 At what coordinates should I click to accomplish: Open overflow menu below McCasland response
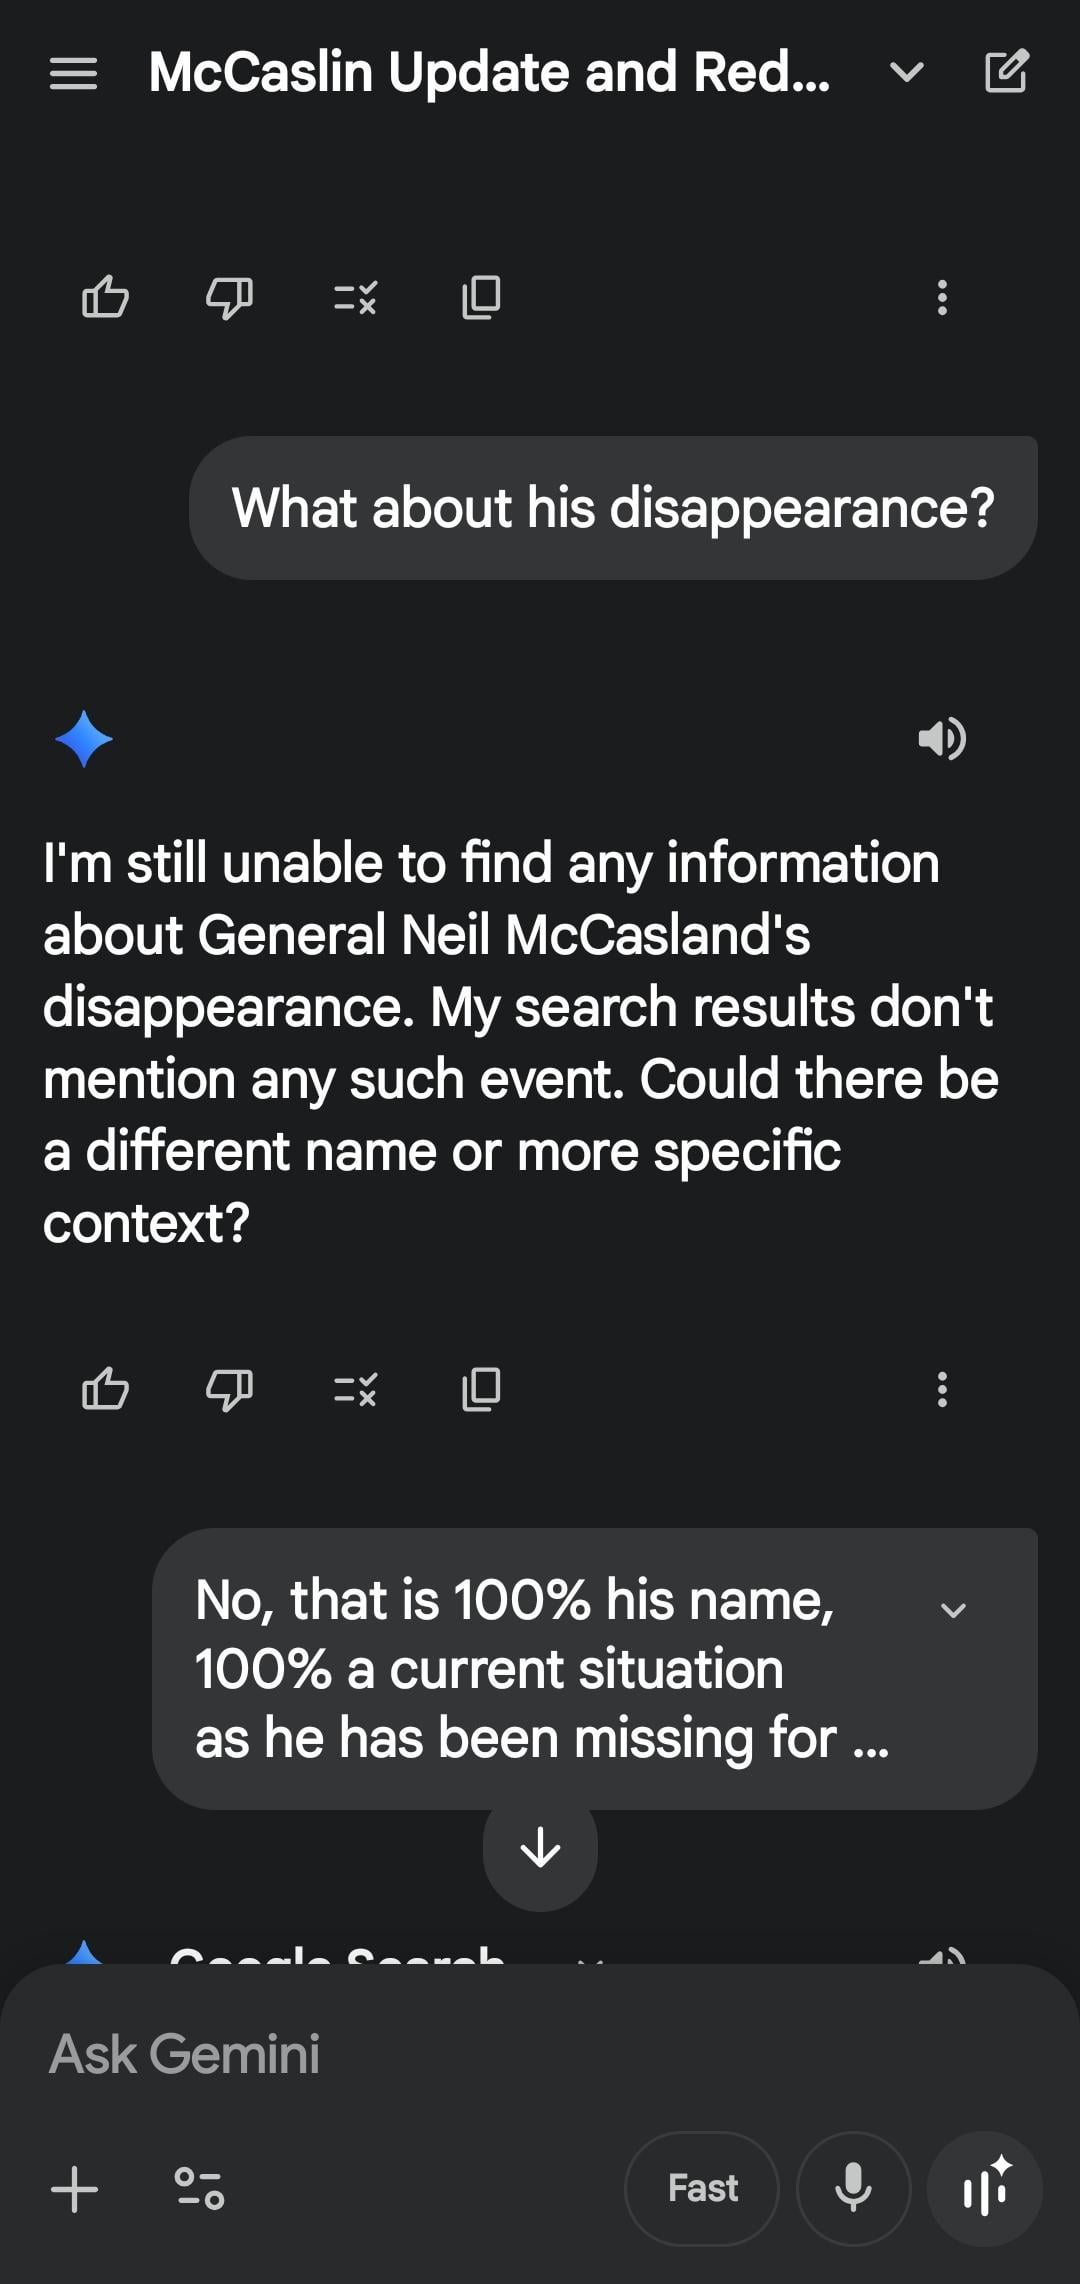click(x=941, y=1389)
